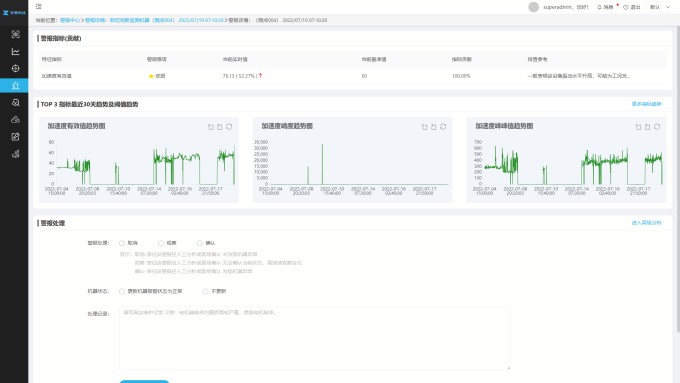680x383 pixels.
Task: Open the sidebar cloud icon
Action: click(x=16, y=120)
